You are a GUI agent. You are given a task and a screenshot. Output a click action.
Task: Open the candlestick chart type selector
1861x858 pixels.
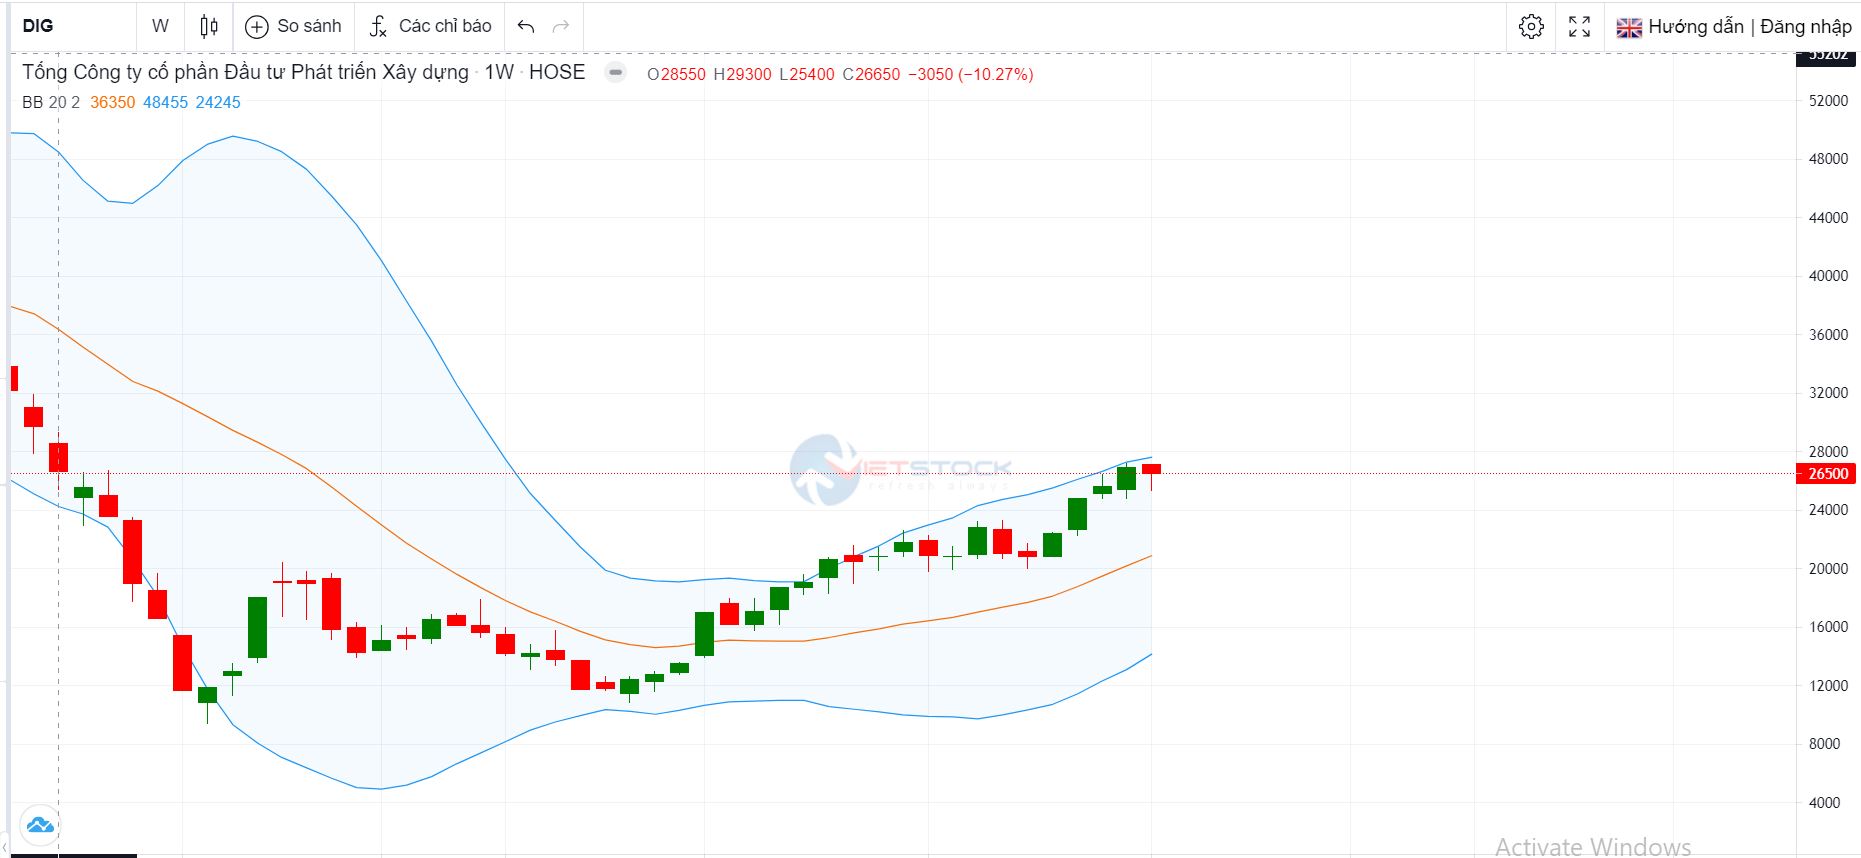[209, 26]
